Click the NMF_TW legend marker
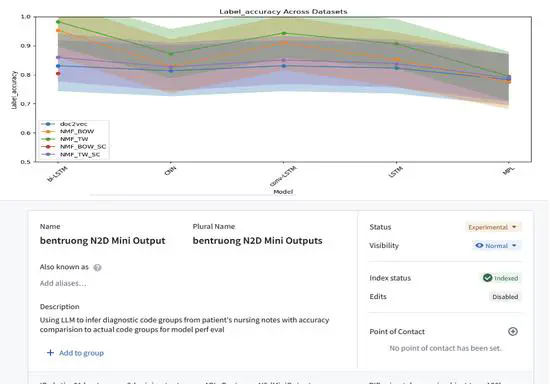Image resolution: width=550 pixels, height=384 pixels. click(x=48, y=139)
